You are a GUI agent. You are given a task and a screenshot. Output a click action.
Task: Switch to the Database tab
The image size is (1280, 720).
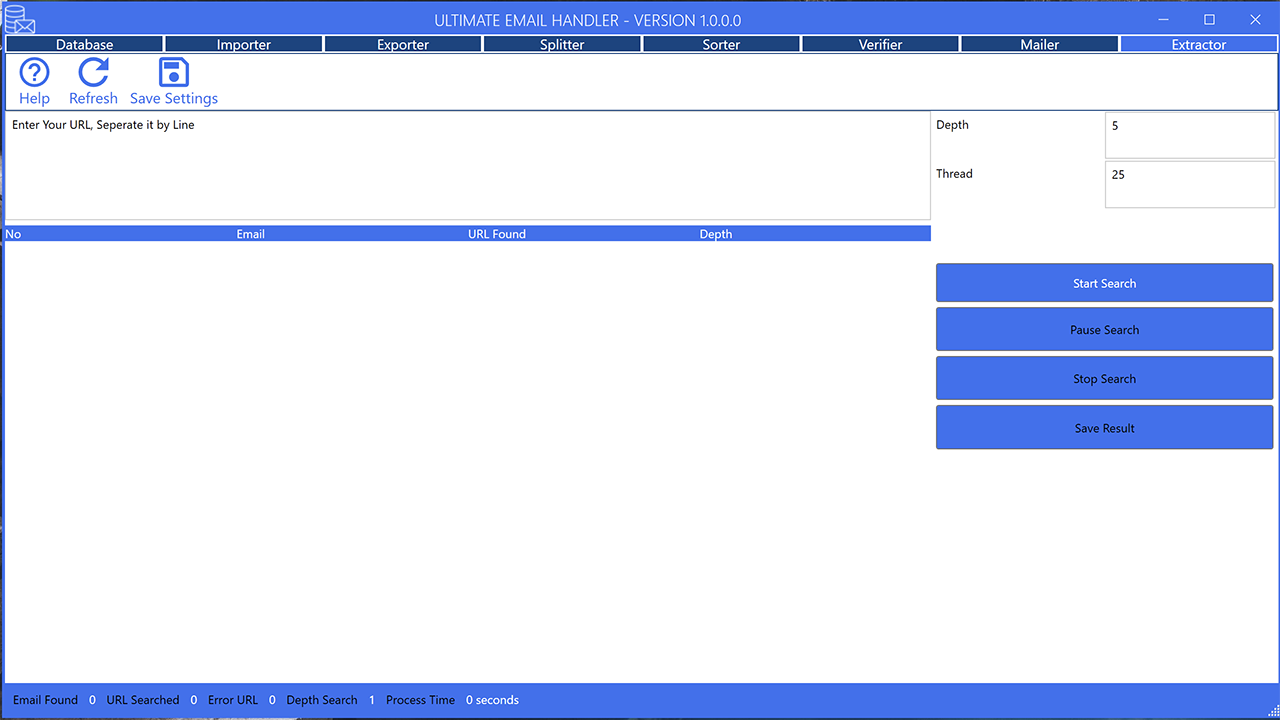[84, 44]
